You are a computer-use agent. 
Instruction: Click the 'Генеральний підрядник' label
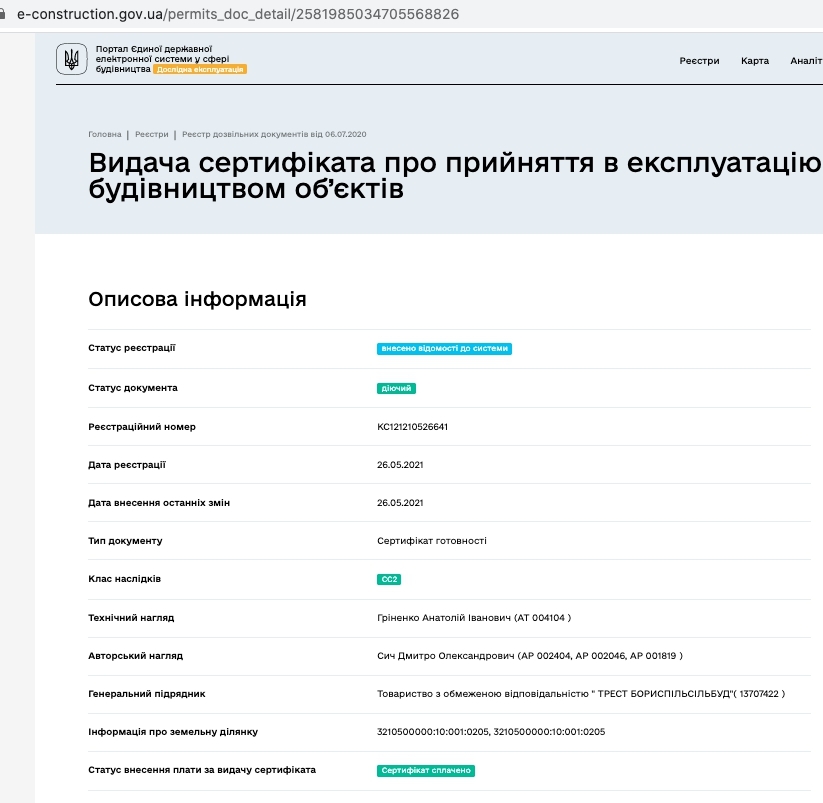point(147,694)
